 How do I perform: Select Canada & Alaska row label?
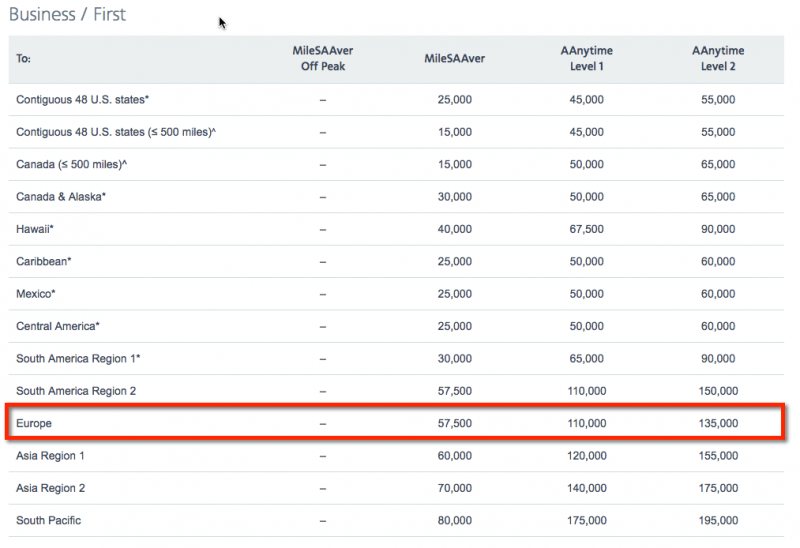(x=61, y=197)
